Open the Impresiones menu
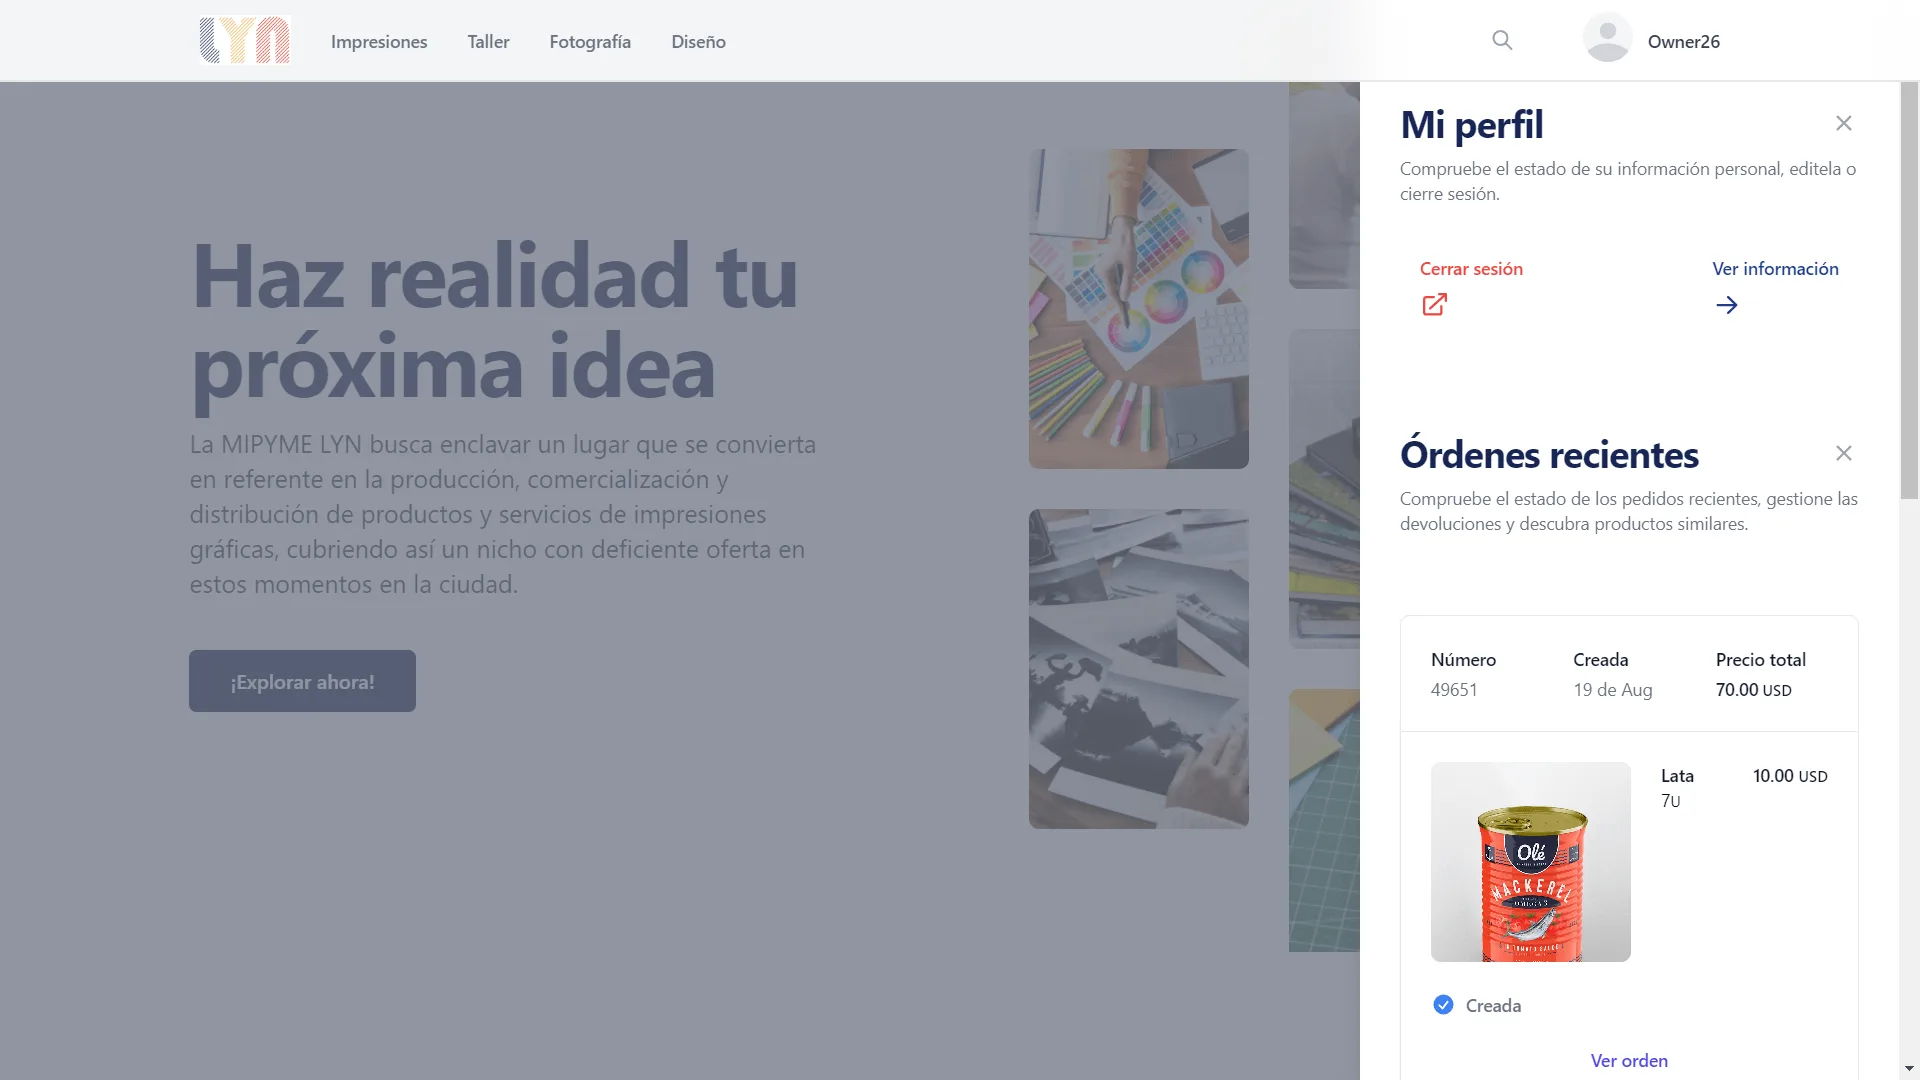The image size is (1920, 1080). (379, 41)
